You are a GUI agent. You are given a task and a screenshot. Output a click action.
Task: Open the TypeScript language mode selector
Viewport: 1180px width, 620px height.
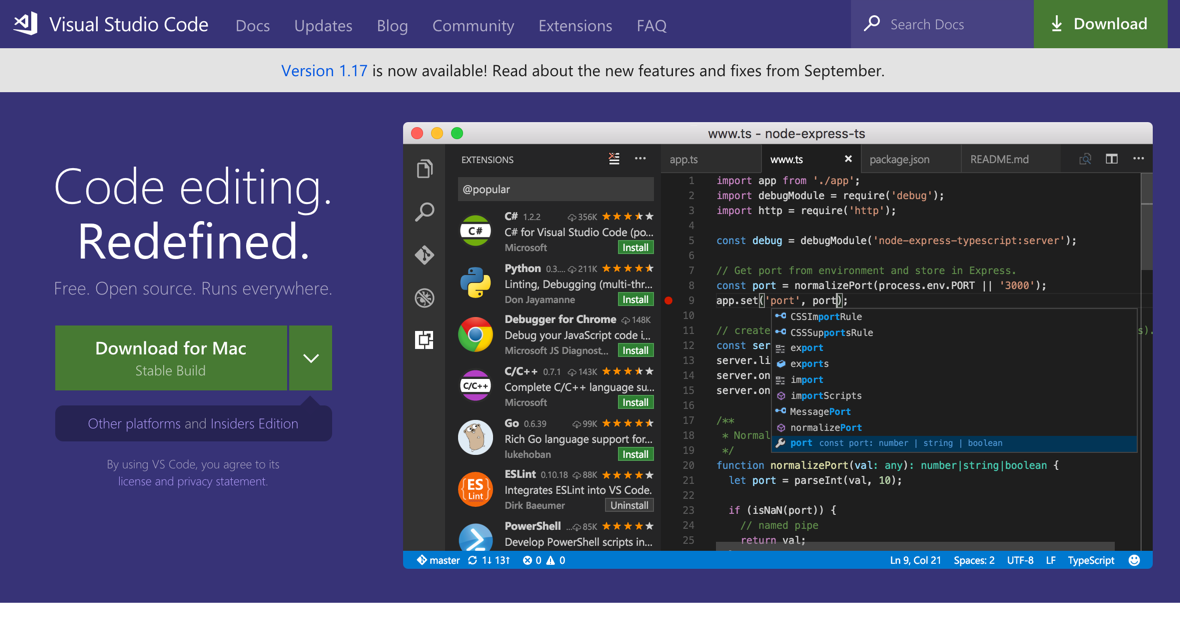coord(1090,561)
